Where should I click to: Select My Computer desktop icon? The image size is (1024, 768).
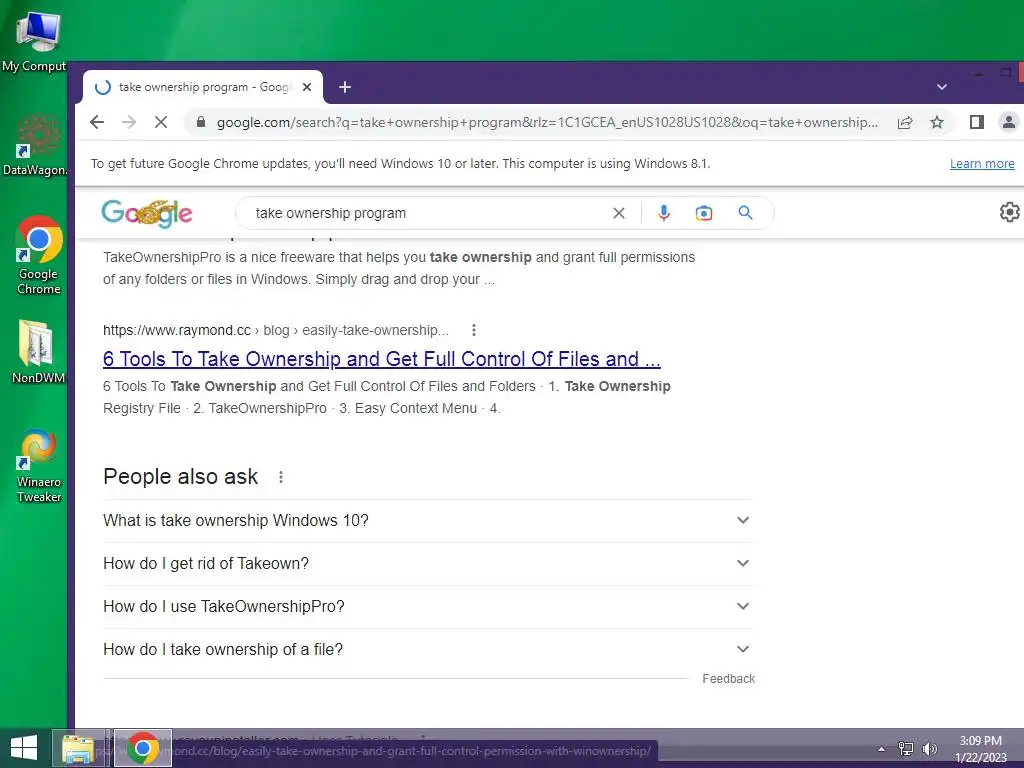point(36,41)
